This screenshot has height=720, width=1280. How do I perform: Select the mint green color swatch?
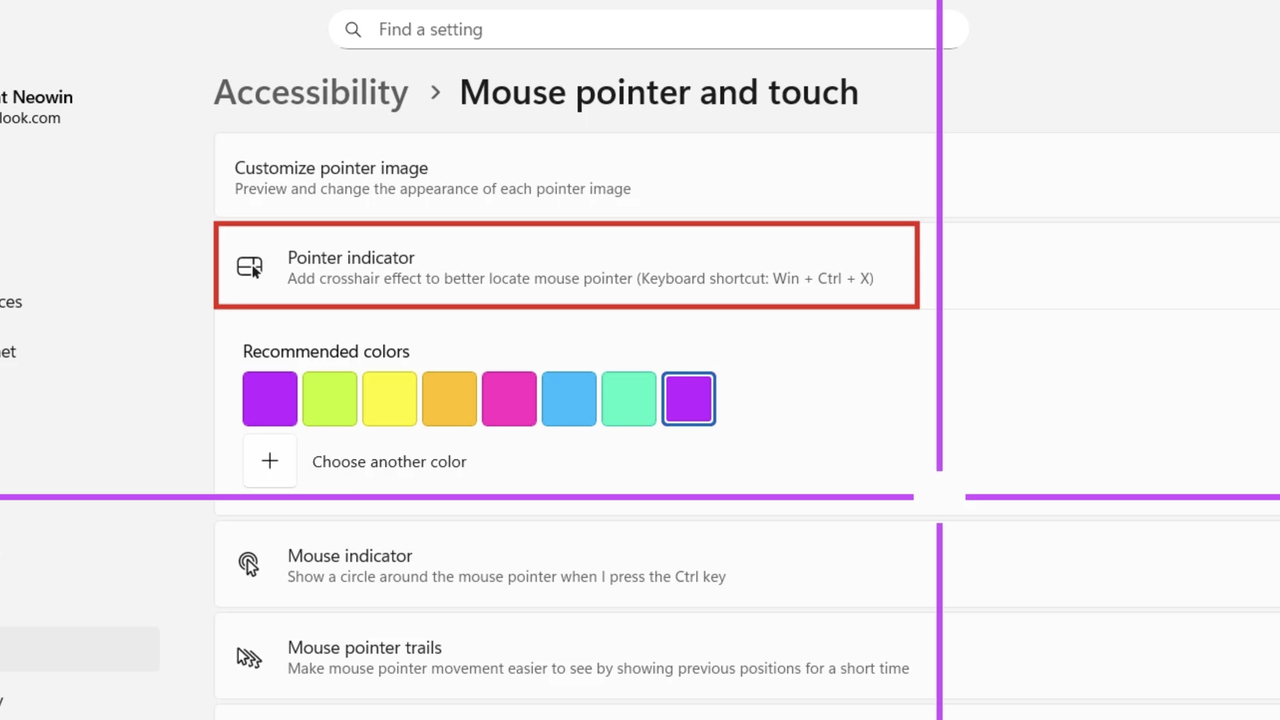click(629, 399)
